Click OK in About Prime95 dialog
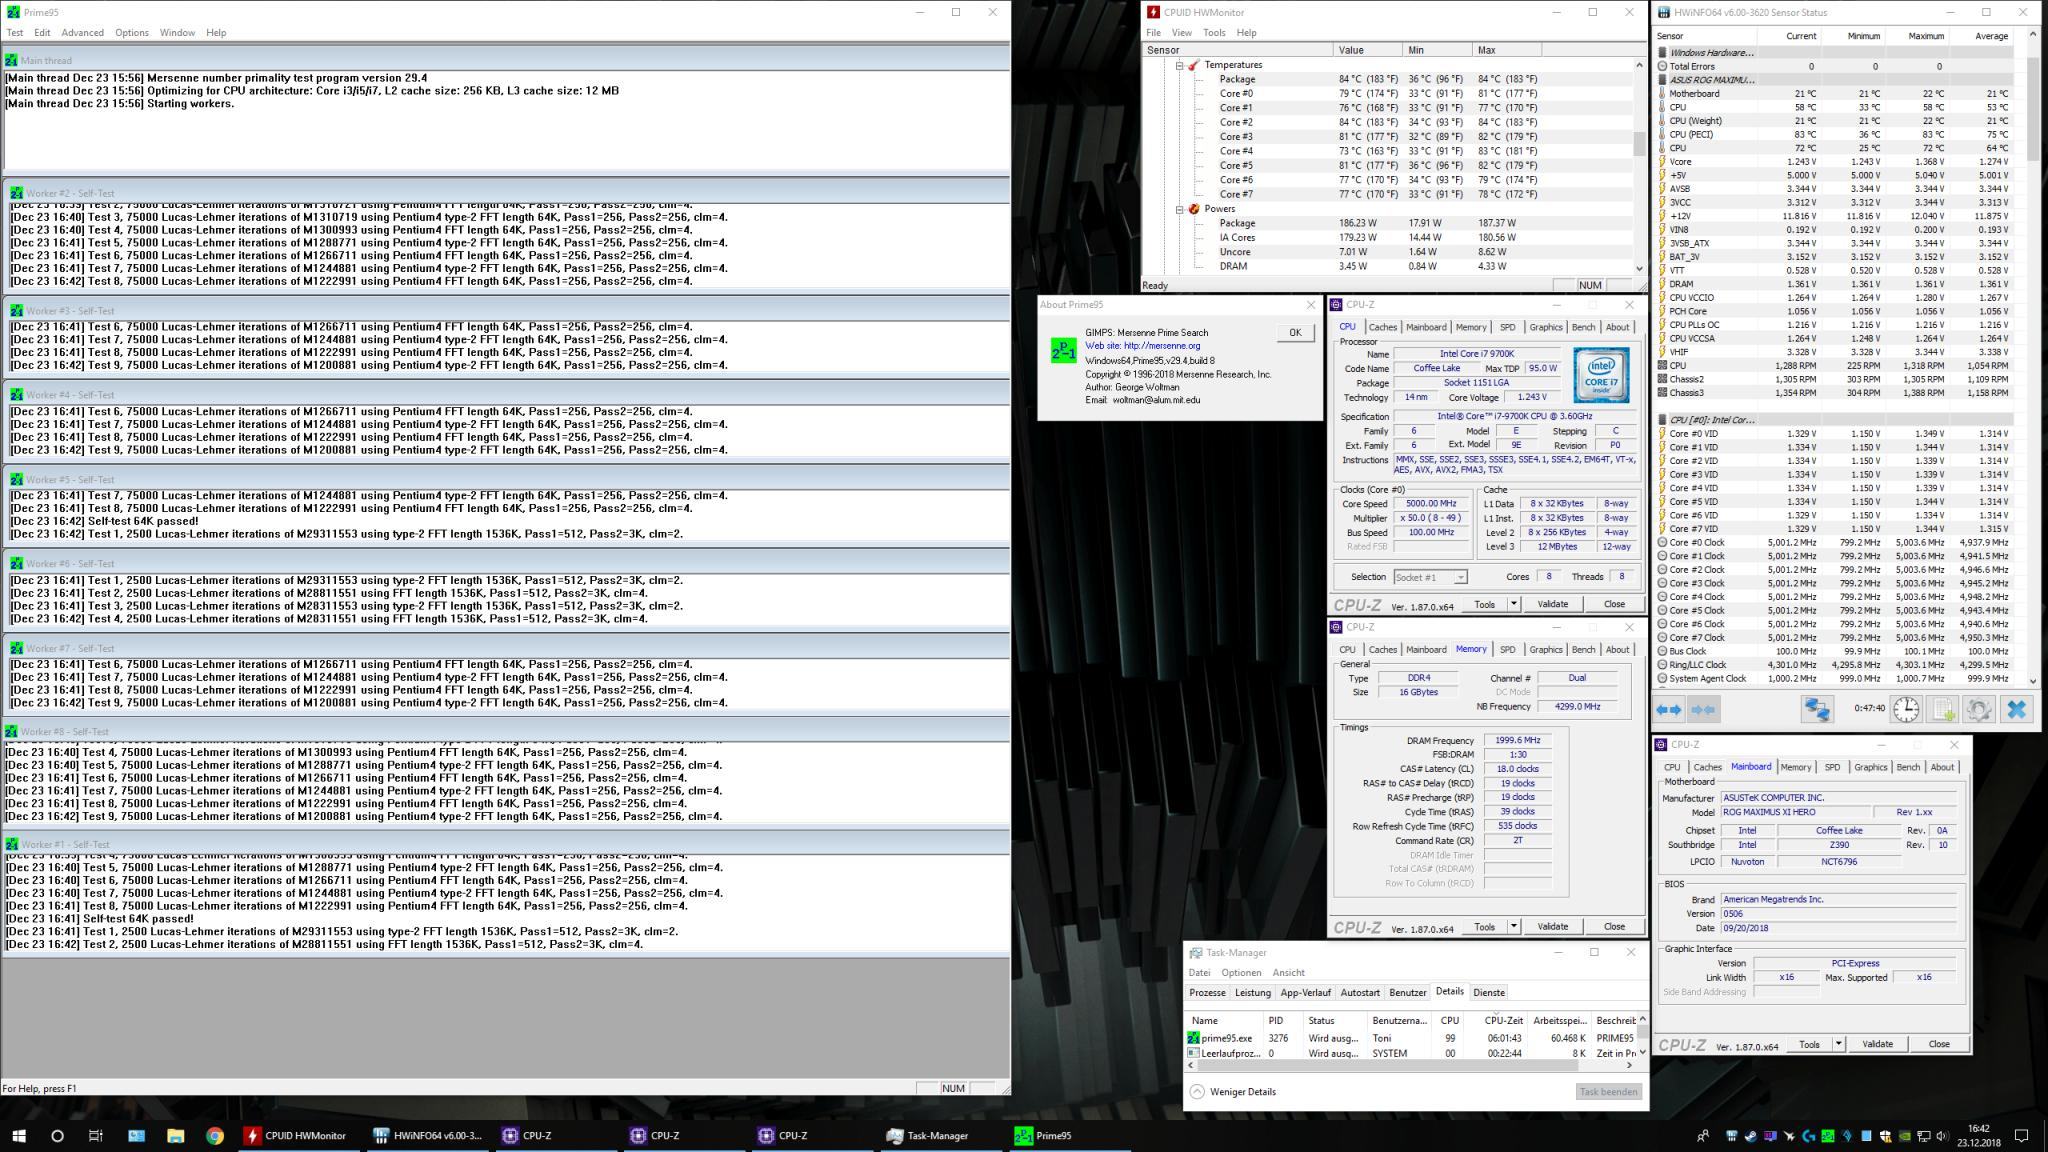This screenshot has height=1152, width=2048. 1294,333
